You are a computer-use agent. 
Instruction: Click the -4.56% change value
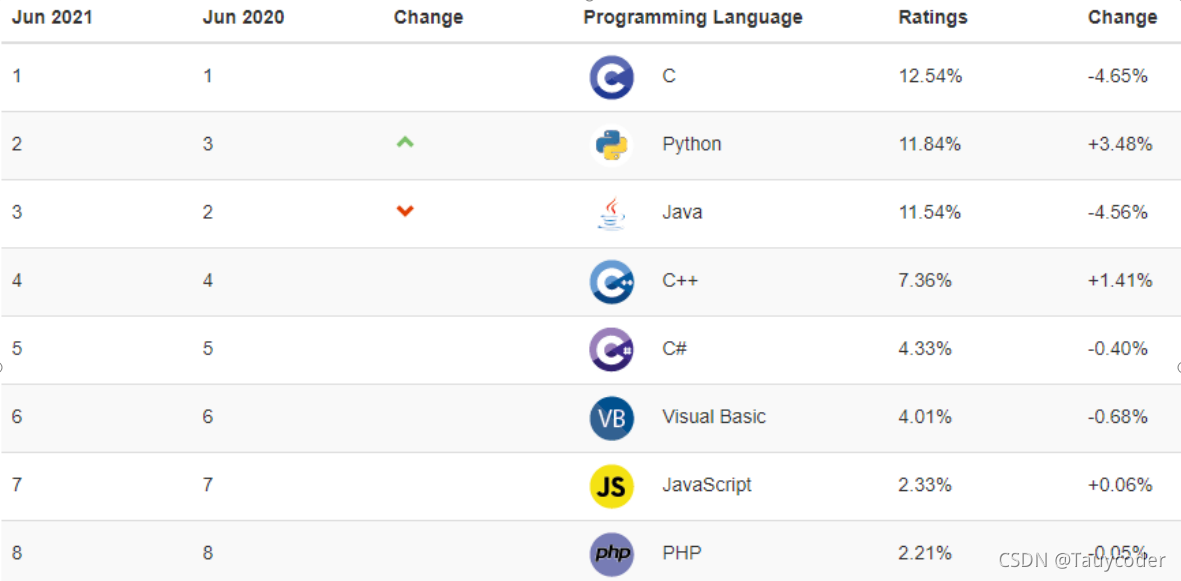(1118, 213)
